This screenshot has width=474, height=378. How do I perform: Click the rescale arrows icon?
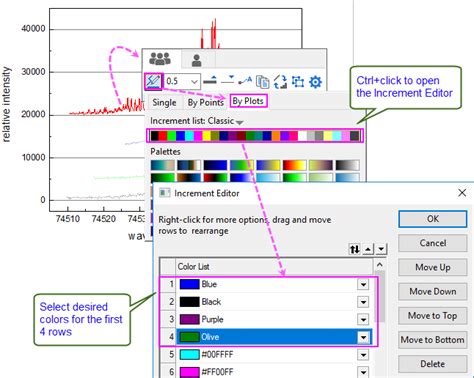point(280,81)
